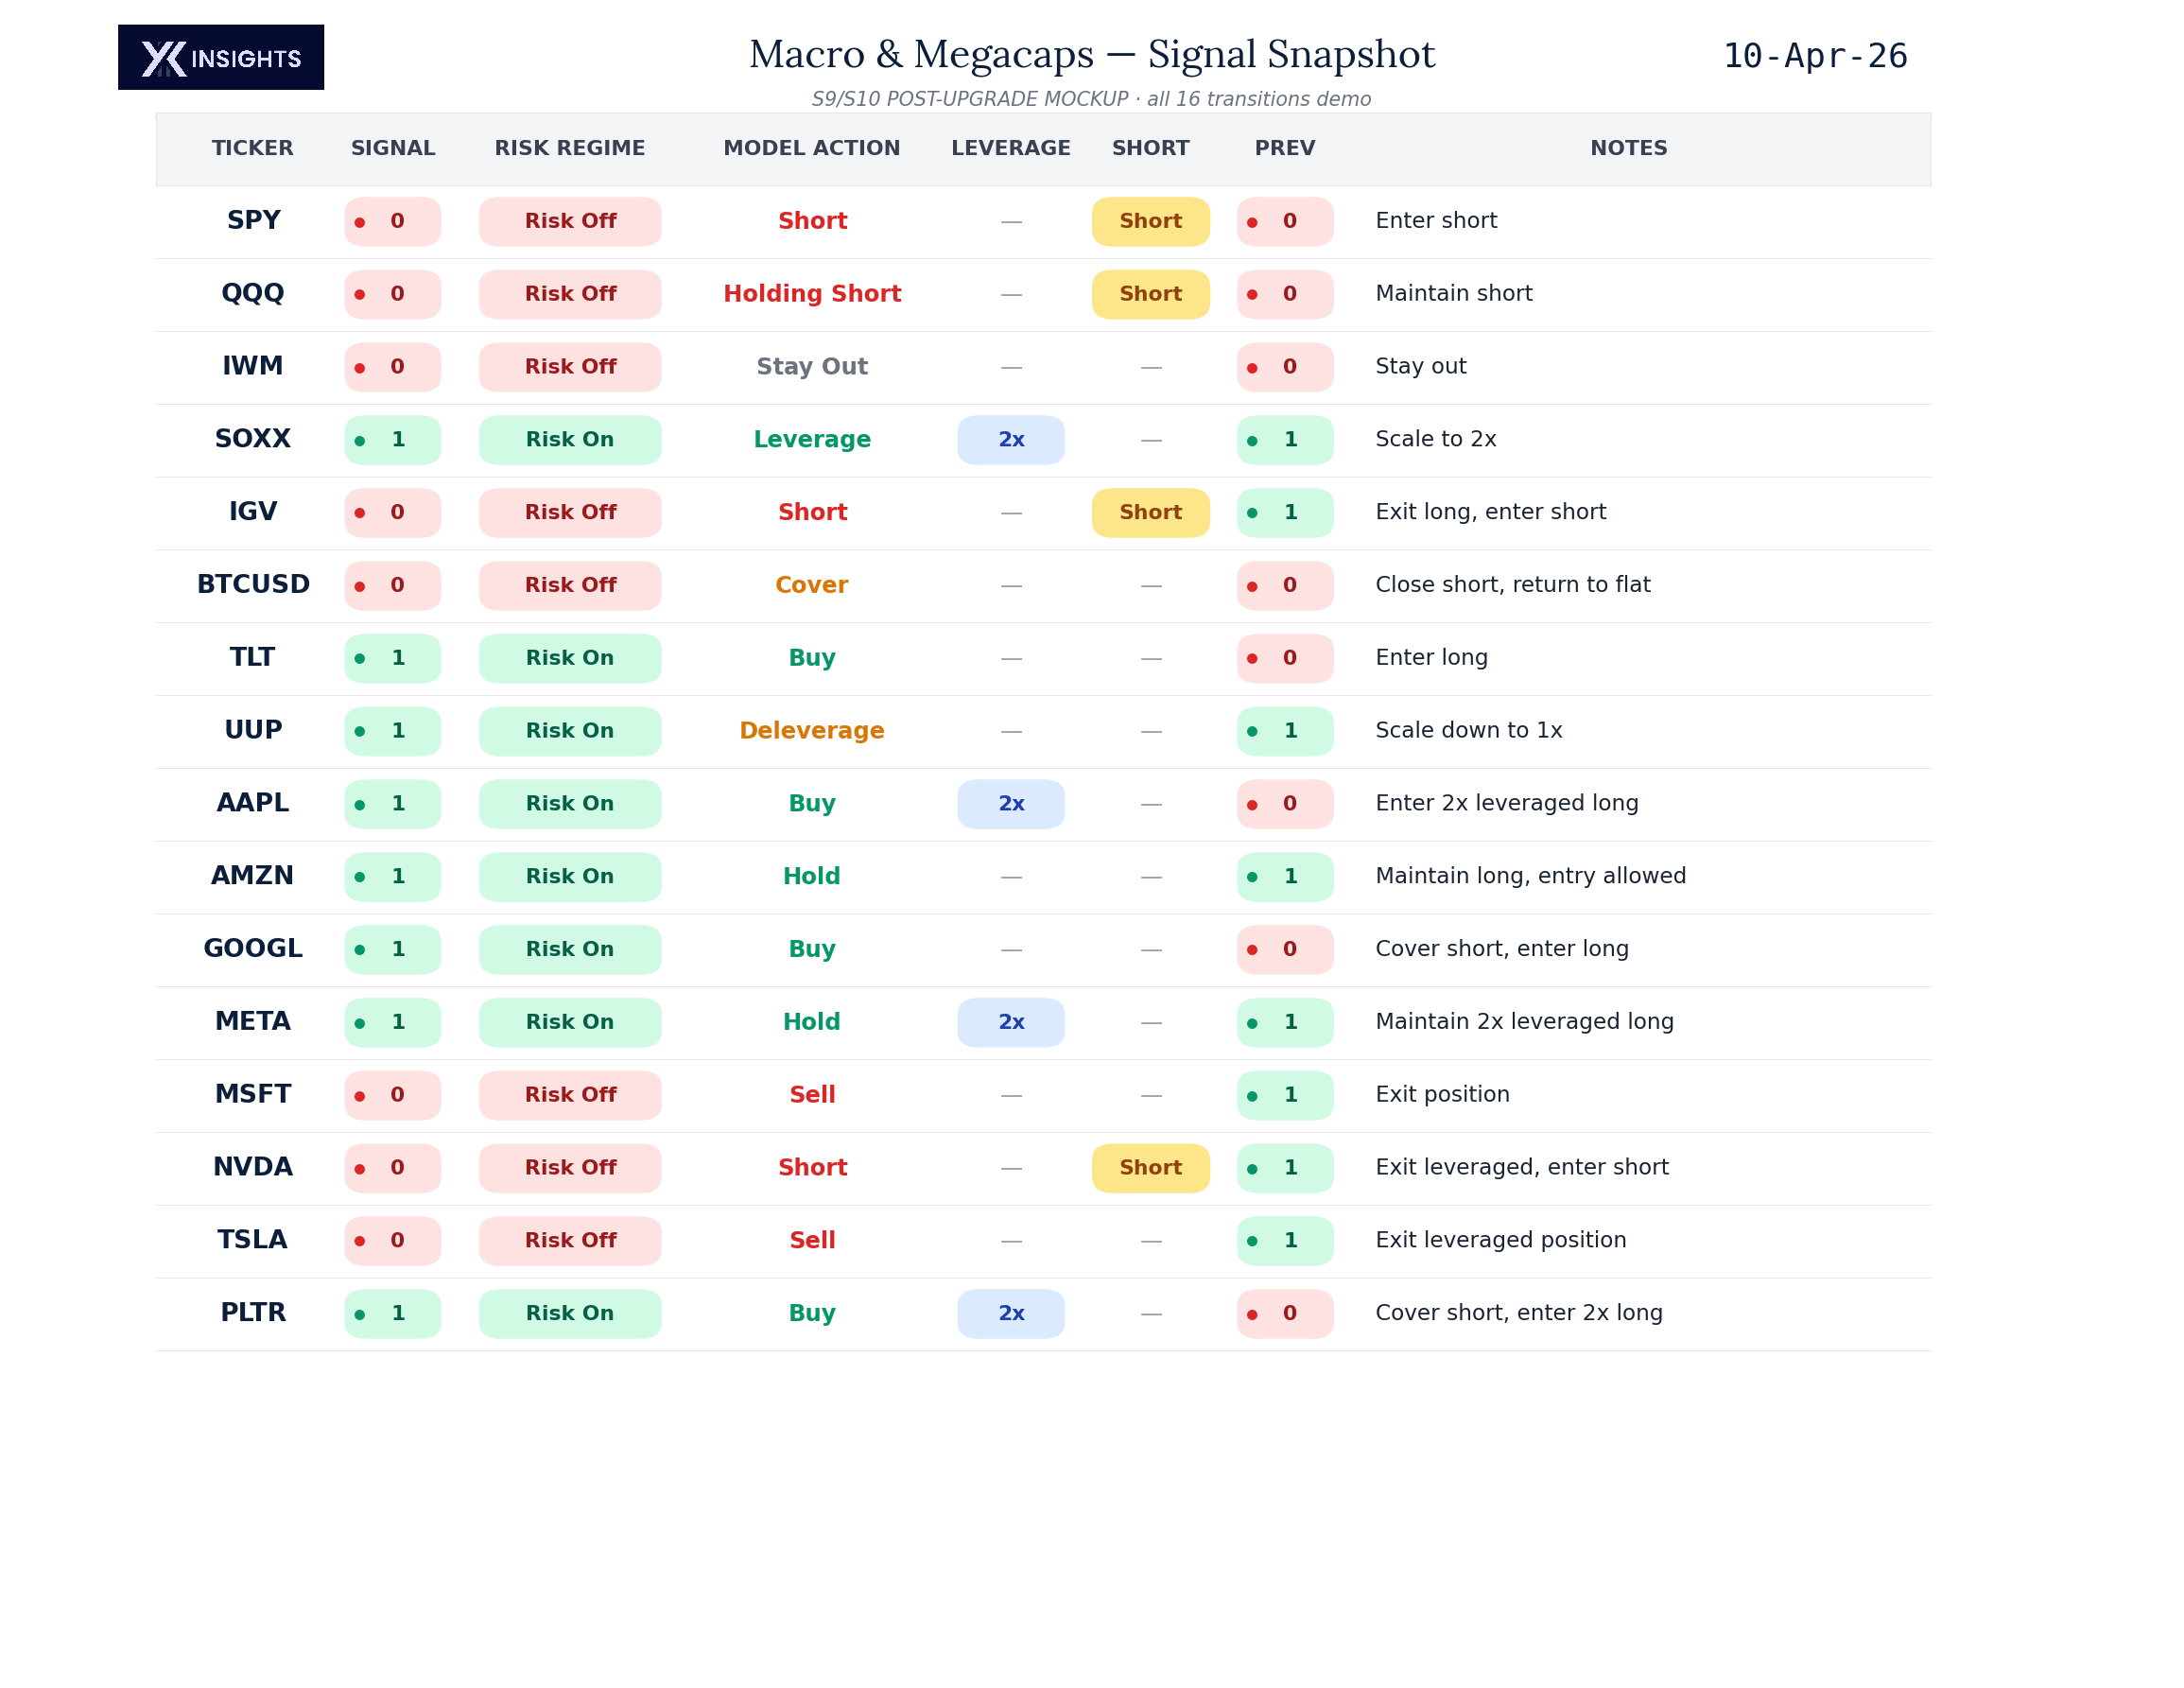Click the Risk On pill for META
This screenshot has width=2184, height=1688.
570,1022
